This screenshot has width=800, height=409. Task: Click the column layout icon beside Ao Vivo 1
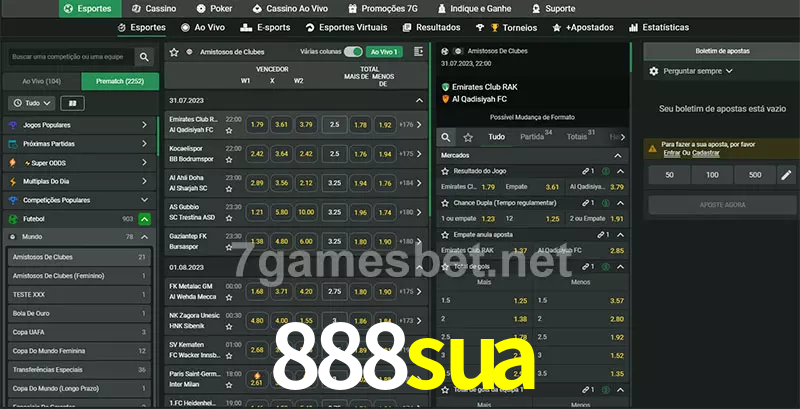[416, 51]
